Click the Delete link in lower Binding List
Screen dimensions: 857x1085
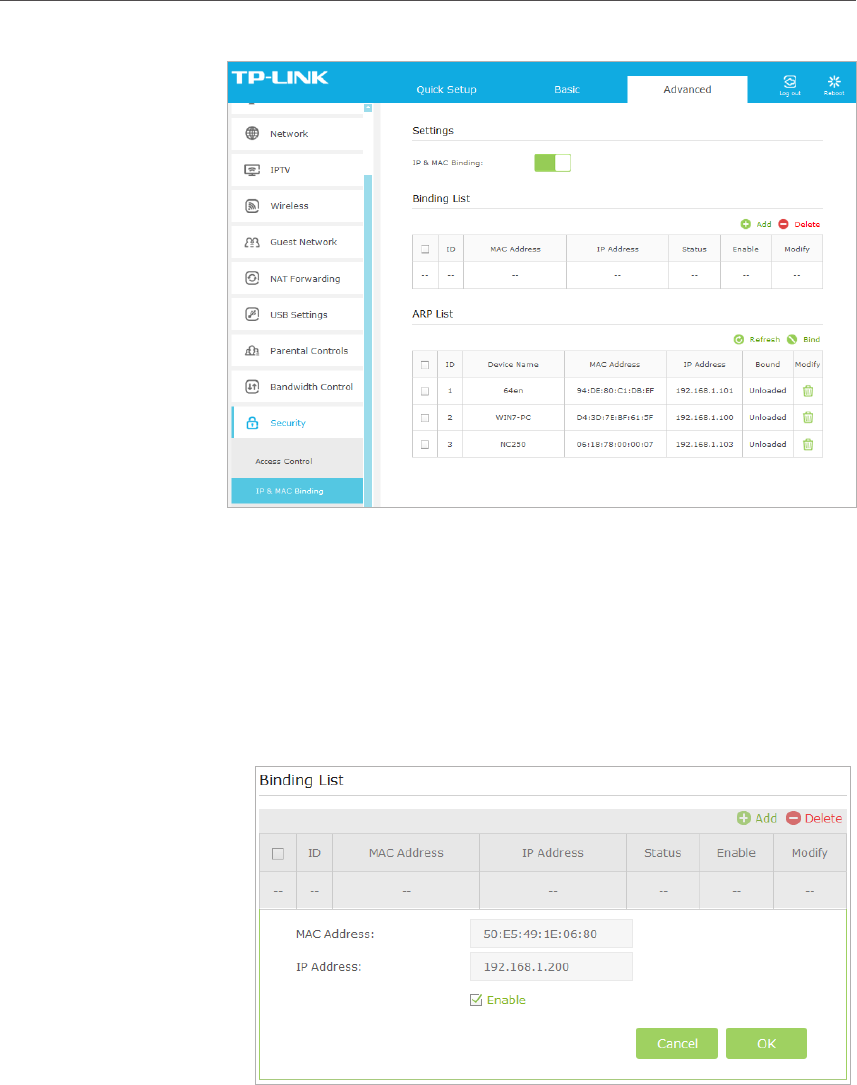pyautogui.click(x=823, y=818)
